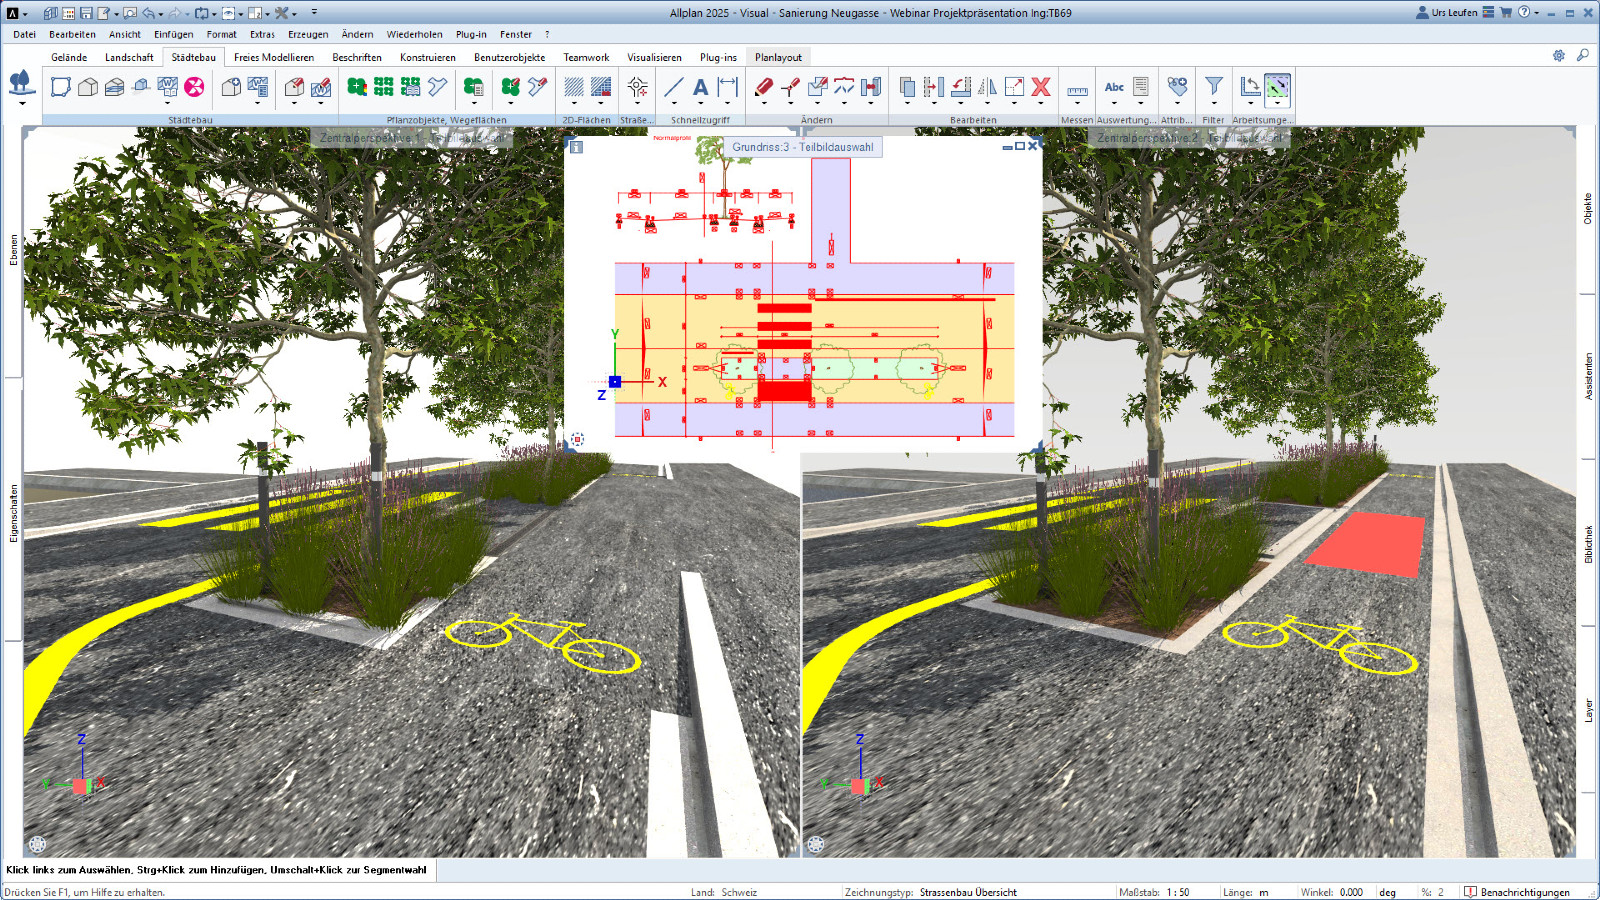Select the measuring ruler icon in Messen

coord(1077,90)
